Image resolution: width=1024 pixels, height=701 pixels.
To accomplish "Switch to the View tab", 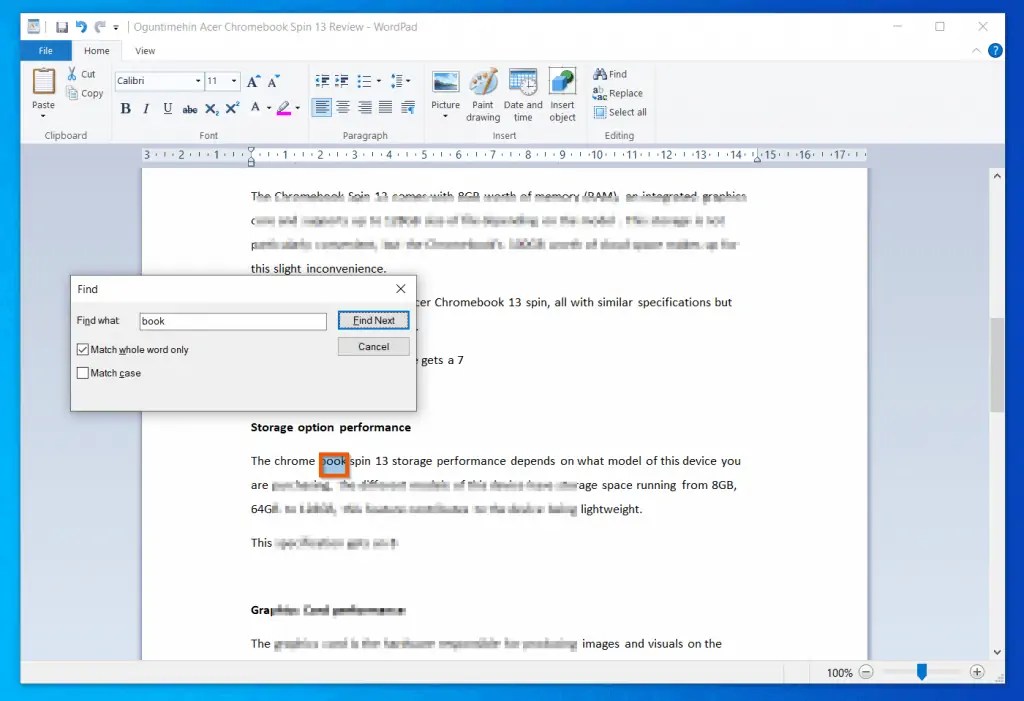I will click(145, 50).
